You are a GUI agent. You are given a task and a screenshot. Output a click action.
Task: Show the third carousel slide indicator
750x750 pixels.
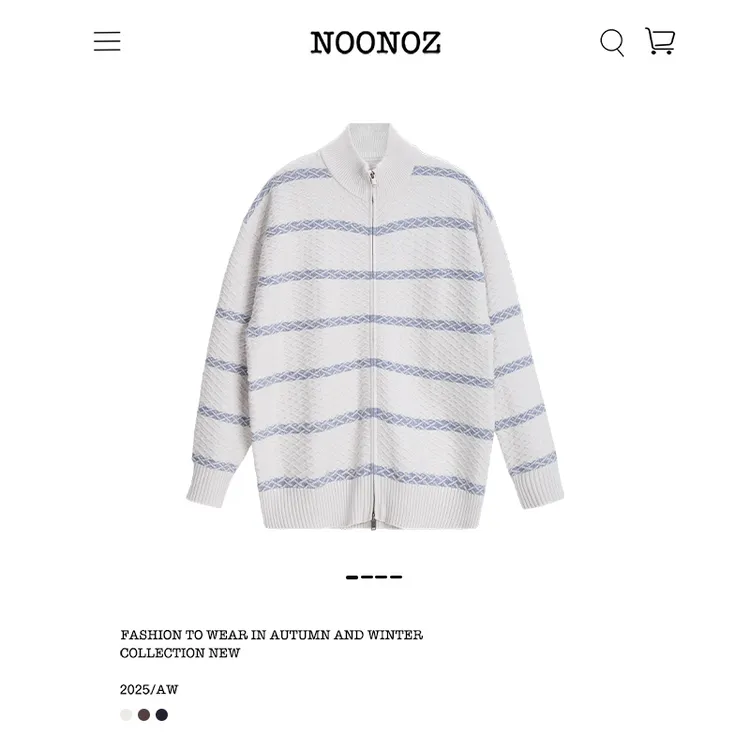coord(381,577)
